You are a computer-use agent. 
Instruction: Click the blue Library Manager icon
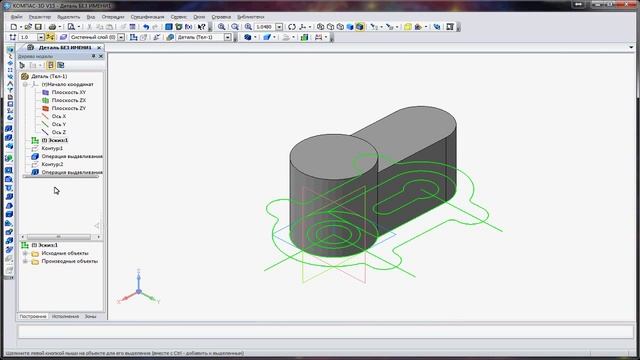click(x=169, y=27)
